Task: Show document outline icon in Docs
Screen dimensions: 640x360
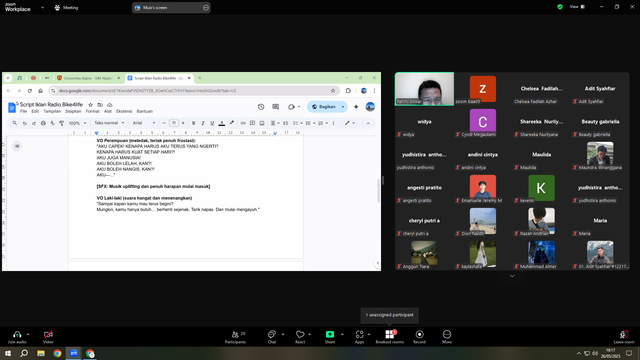Action: pyautogui.click(x=17, y=146)
